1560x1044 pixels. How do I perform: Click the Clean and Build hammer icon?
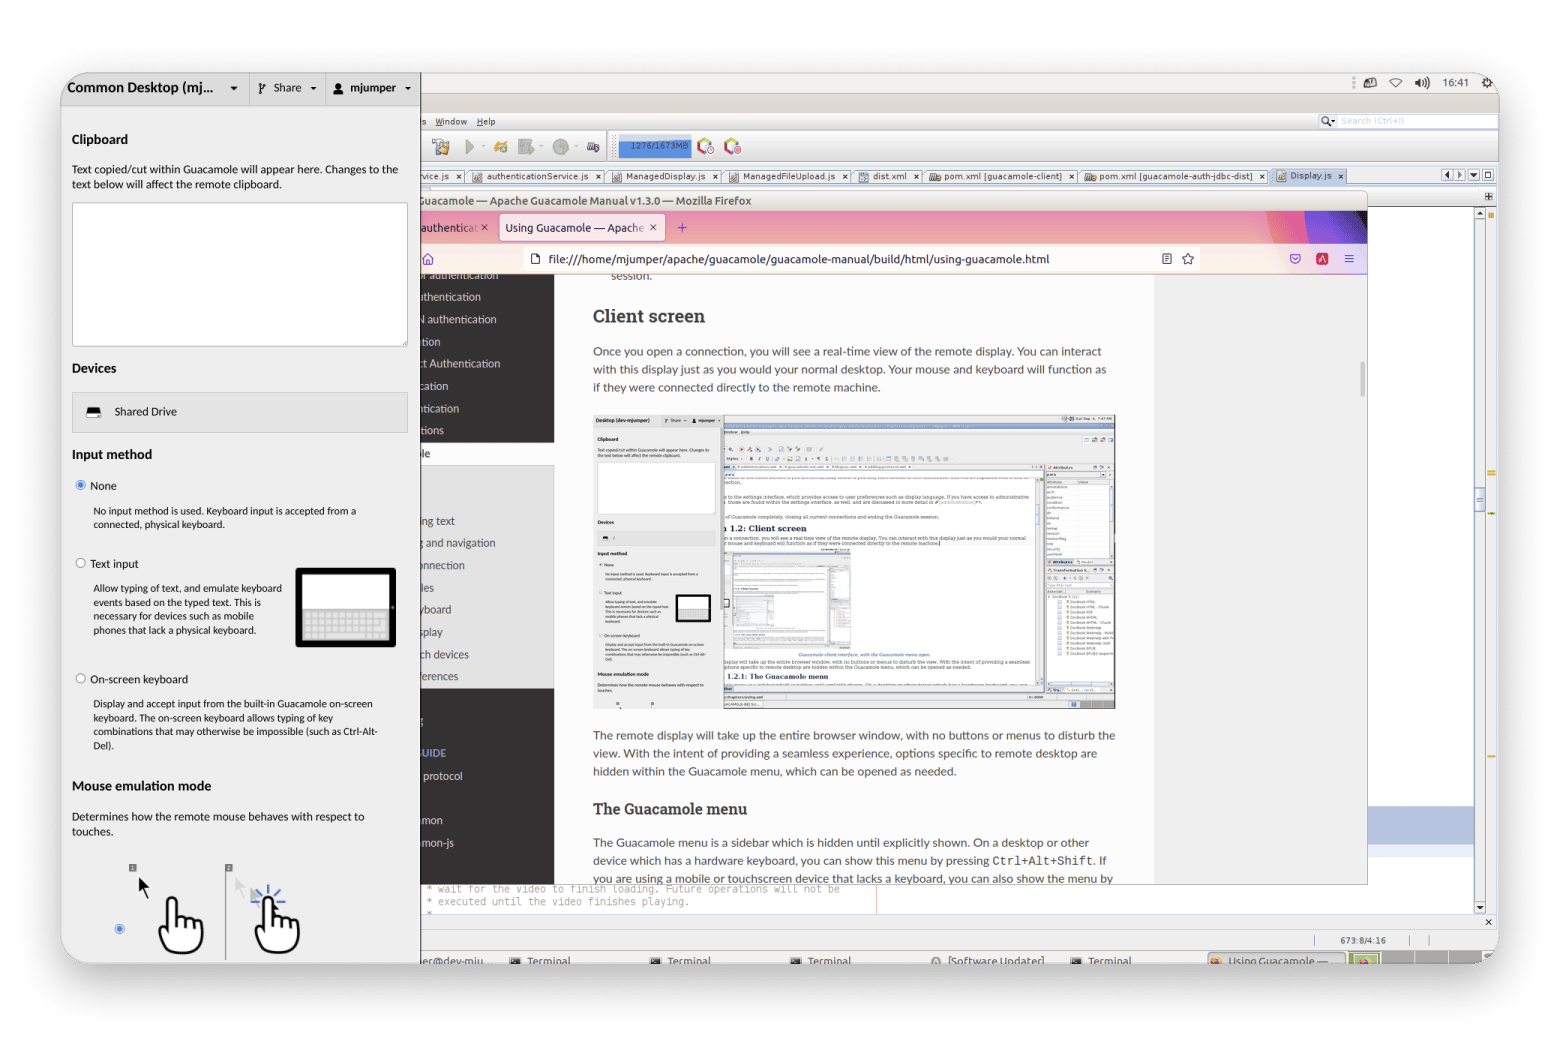(x=440, y=147)
